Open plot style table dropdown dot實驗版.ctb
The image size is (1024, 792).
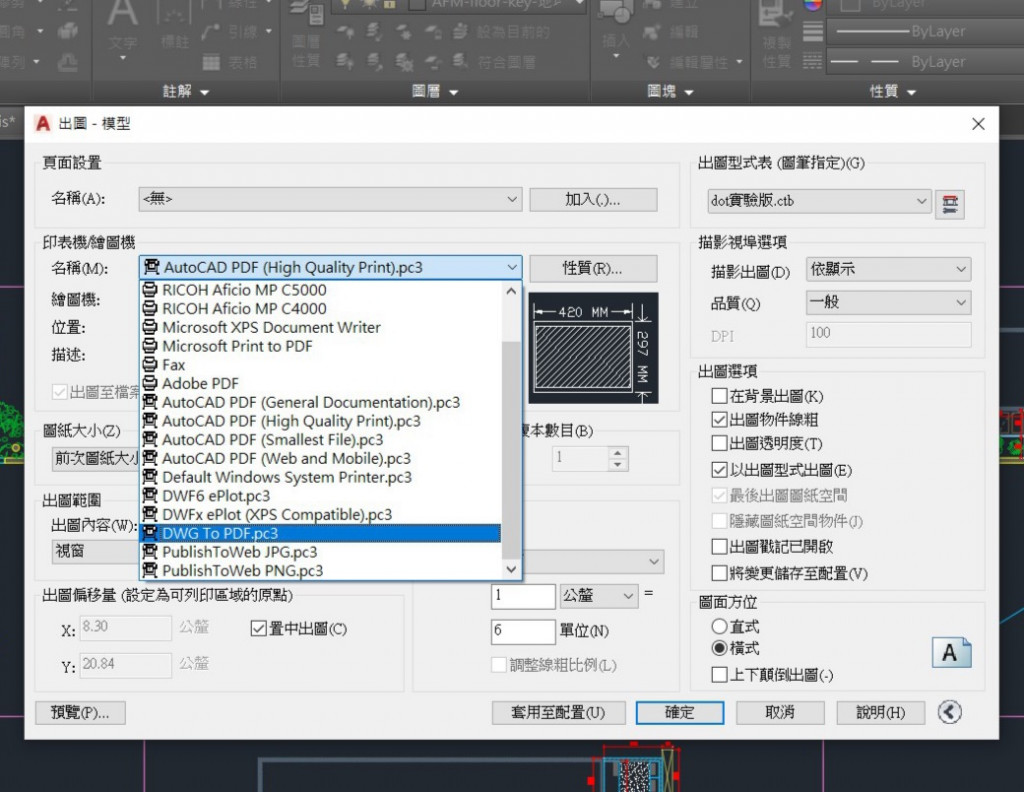click(x=819, y=201)
